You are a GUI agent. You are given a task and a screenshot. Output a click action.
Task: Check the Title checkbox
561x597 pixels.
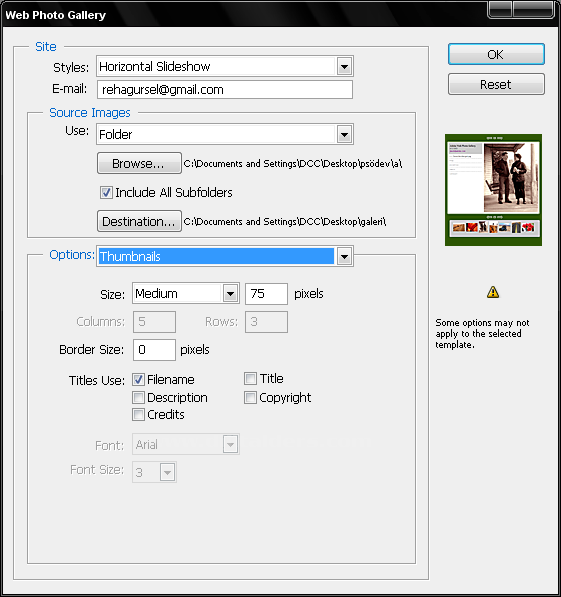[250, 378]
